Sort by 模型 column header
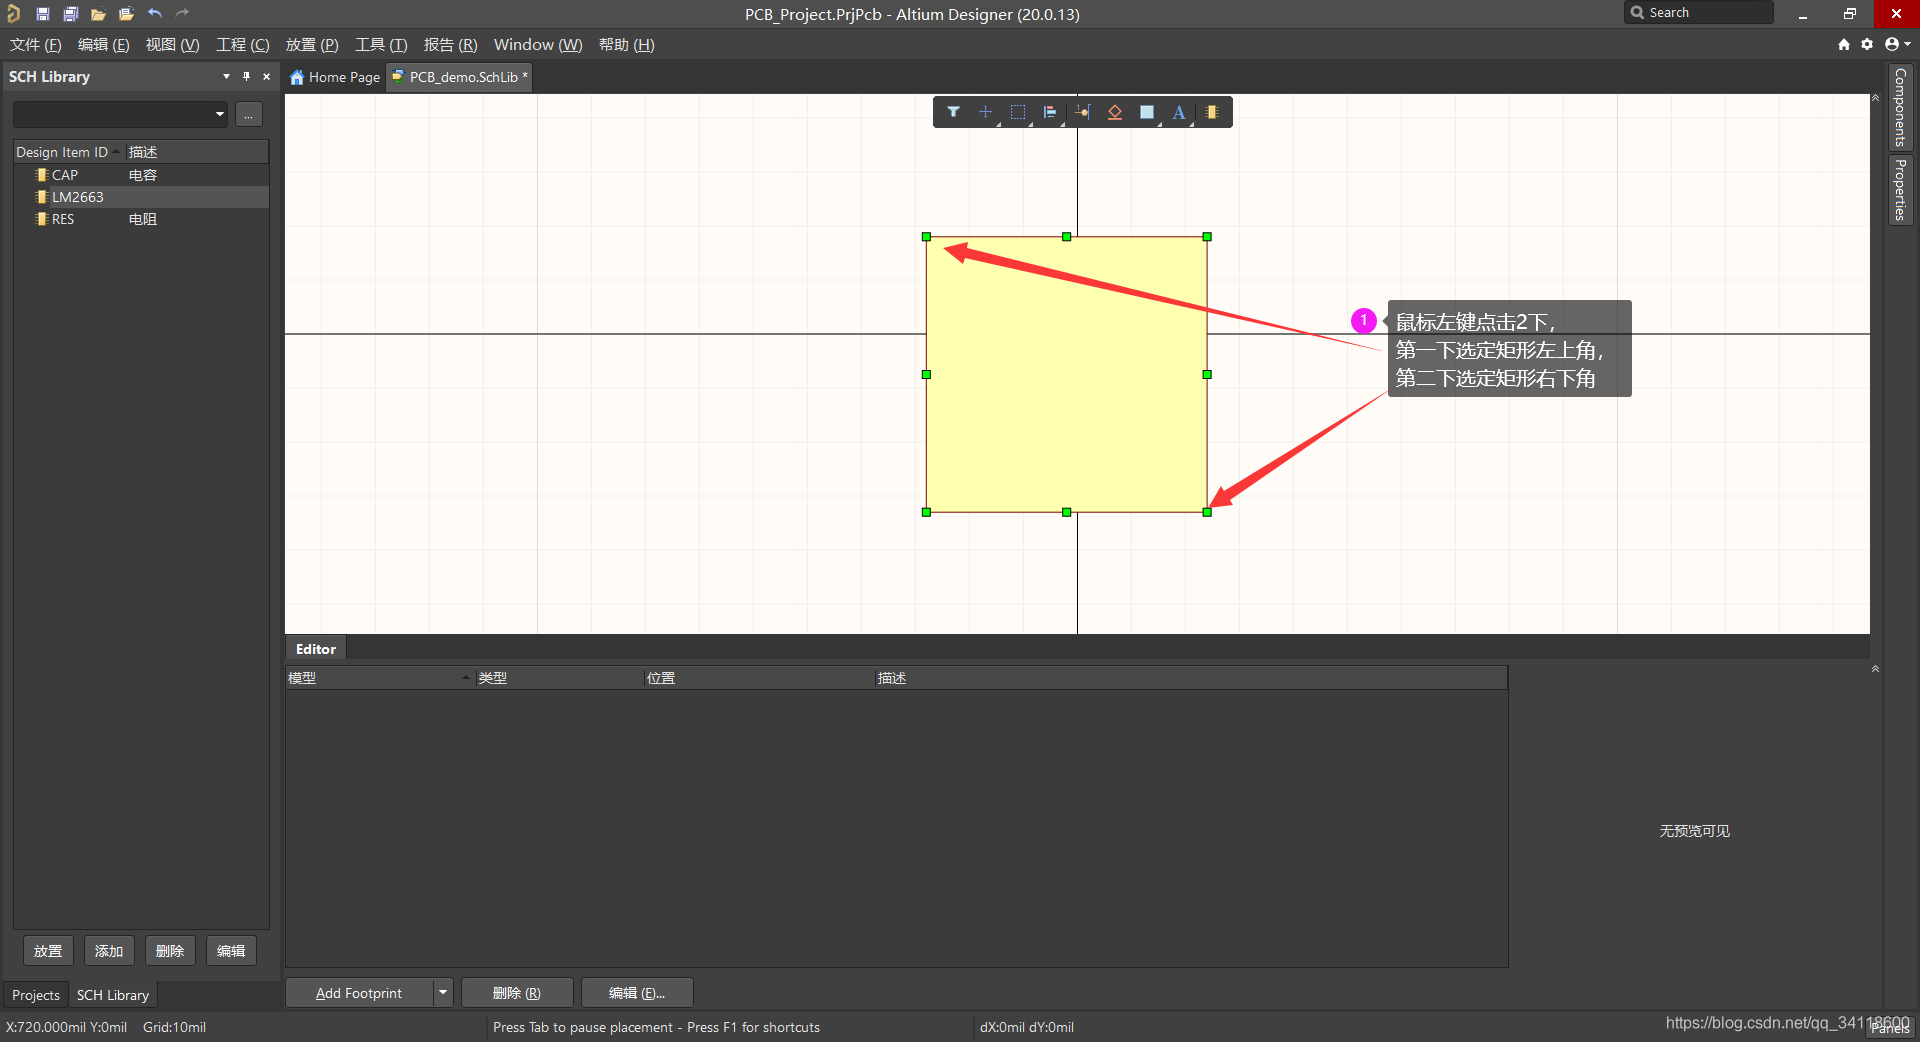 coord(379,678)
